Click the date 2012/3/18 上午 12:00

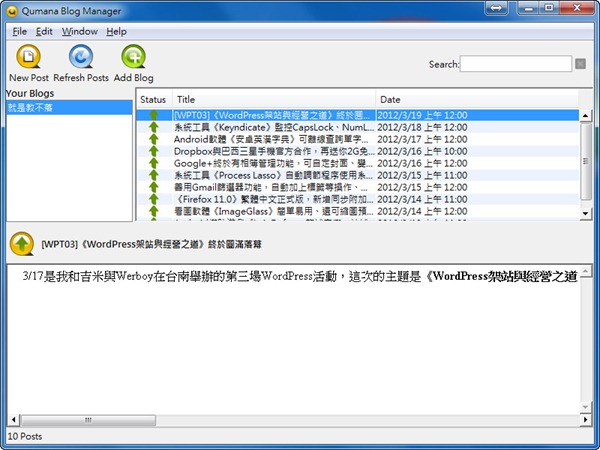(x=422, y=127)
